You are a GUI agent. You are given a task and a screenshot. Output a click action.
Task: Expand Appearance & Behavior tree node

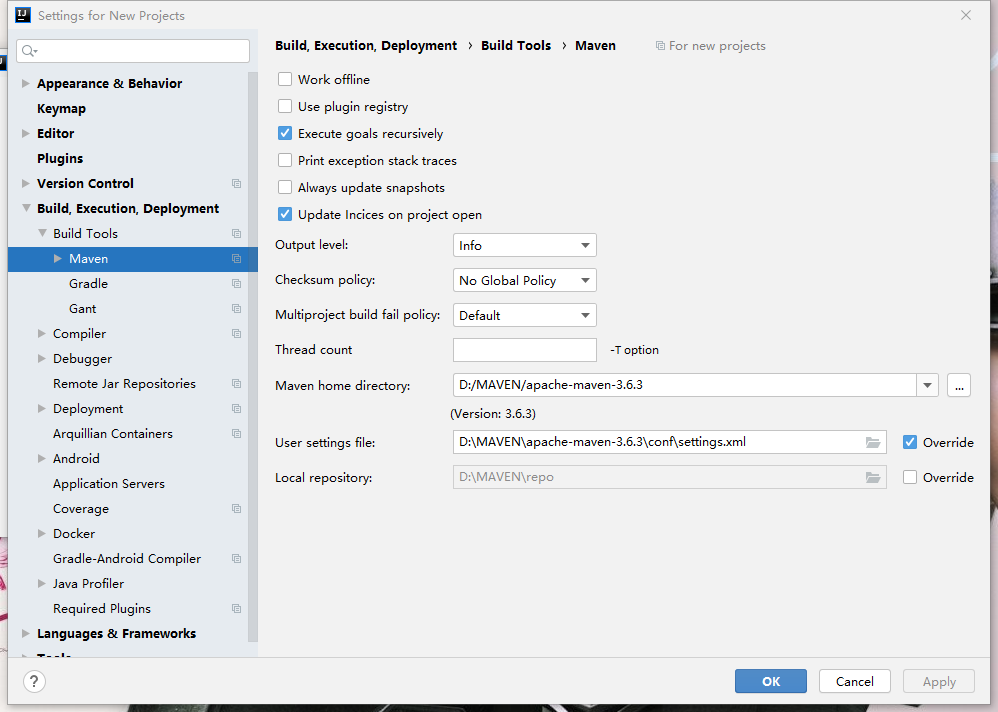(25, 83)
